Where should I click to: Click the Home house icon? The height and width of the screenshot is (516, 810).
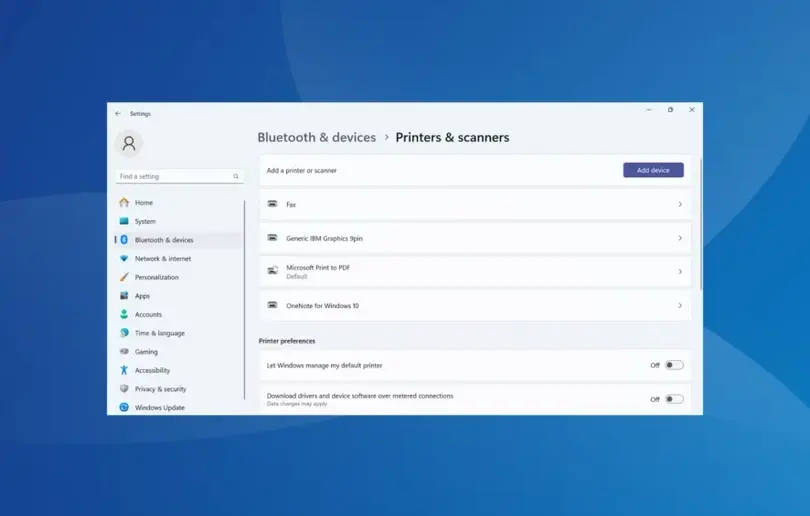point(124,202)
